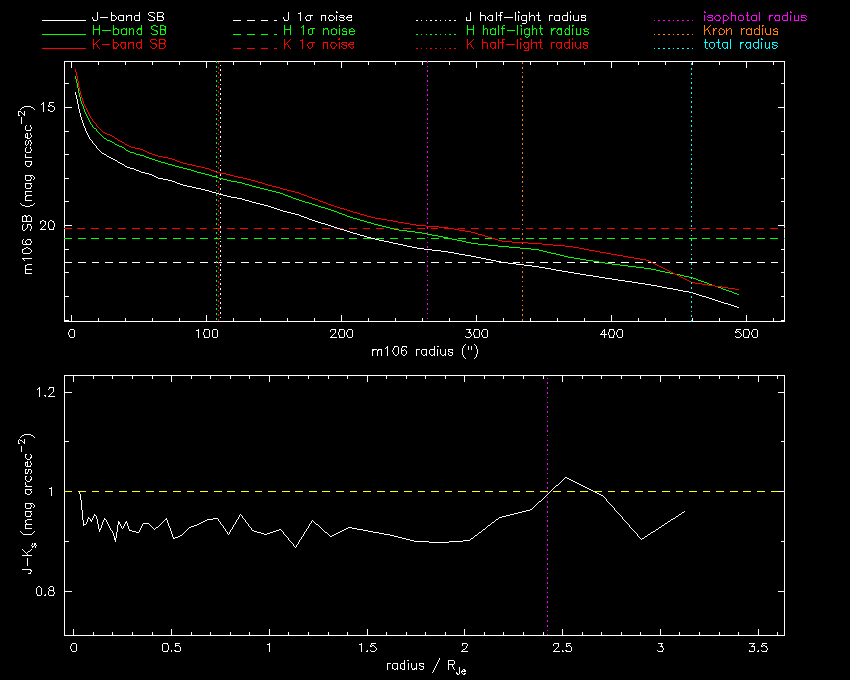
Task: Click the J half-light radius legend text
Action: 527,18
